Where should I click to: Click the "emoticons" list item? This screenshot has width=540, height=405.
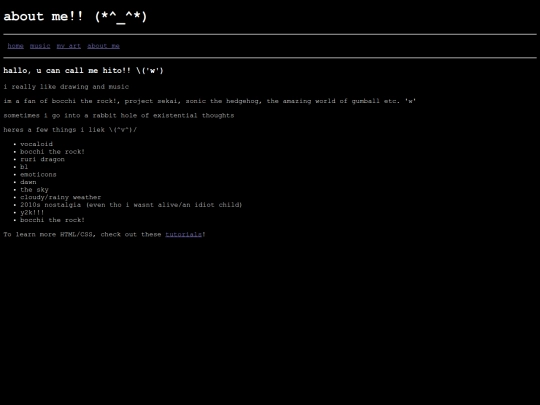[38, 175]
